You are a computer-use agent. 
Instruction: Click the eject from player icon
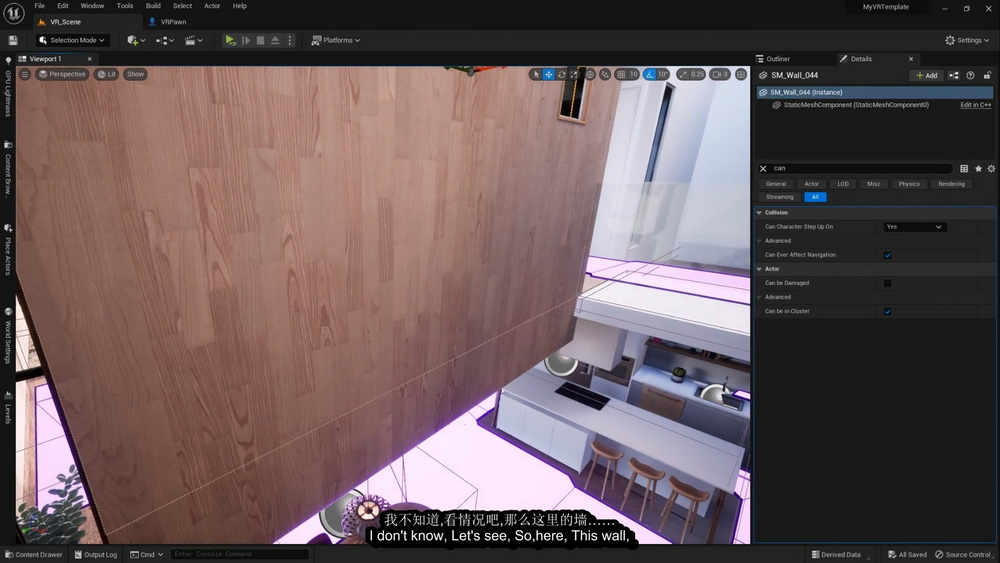[275, 40]
